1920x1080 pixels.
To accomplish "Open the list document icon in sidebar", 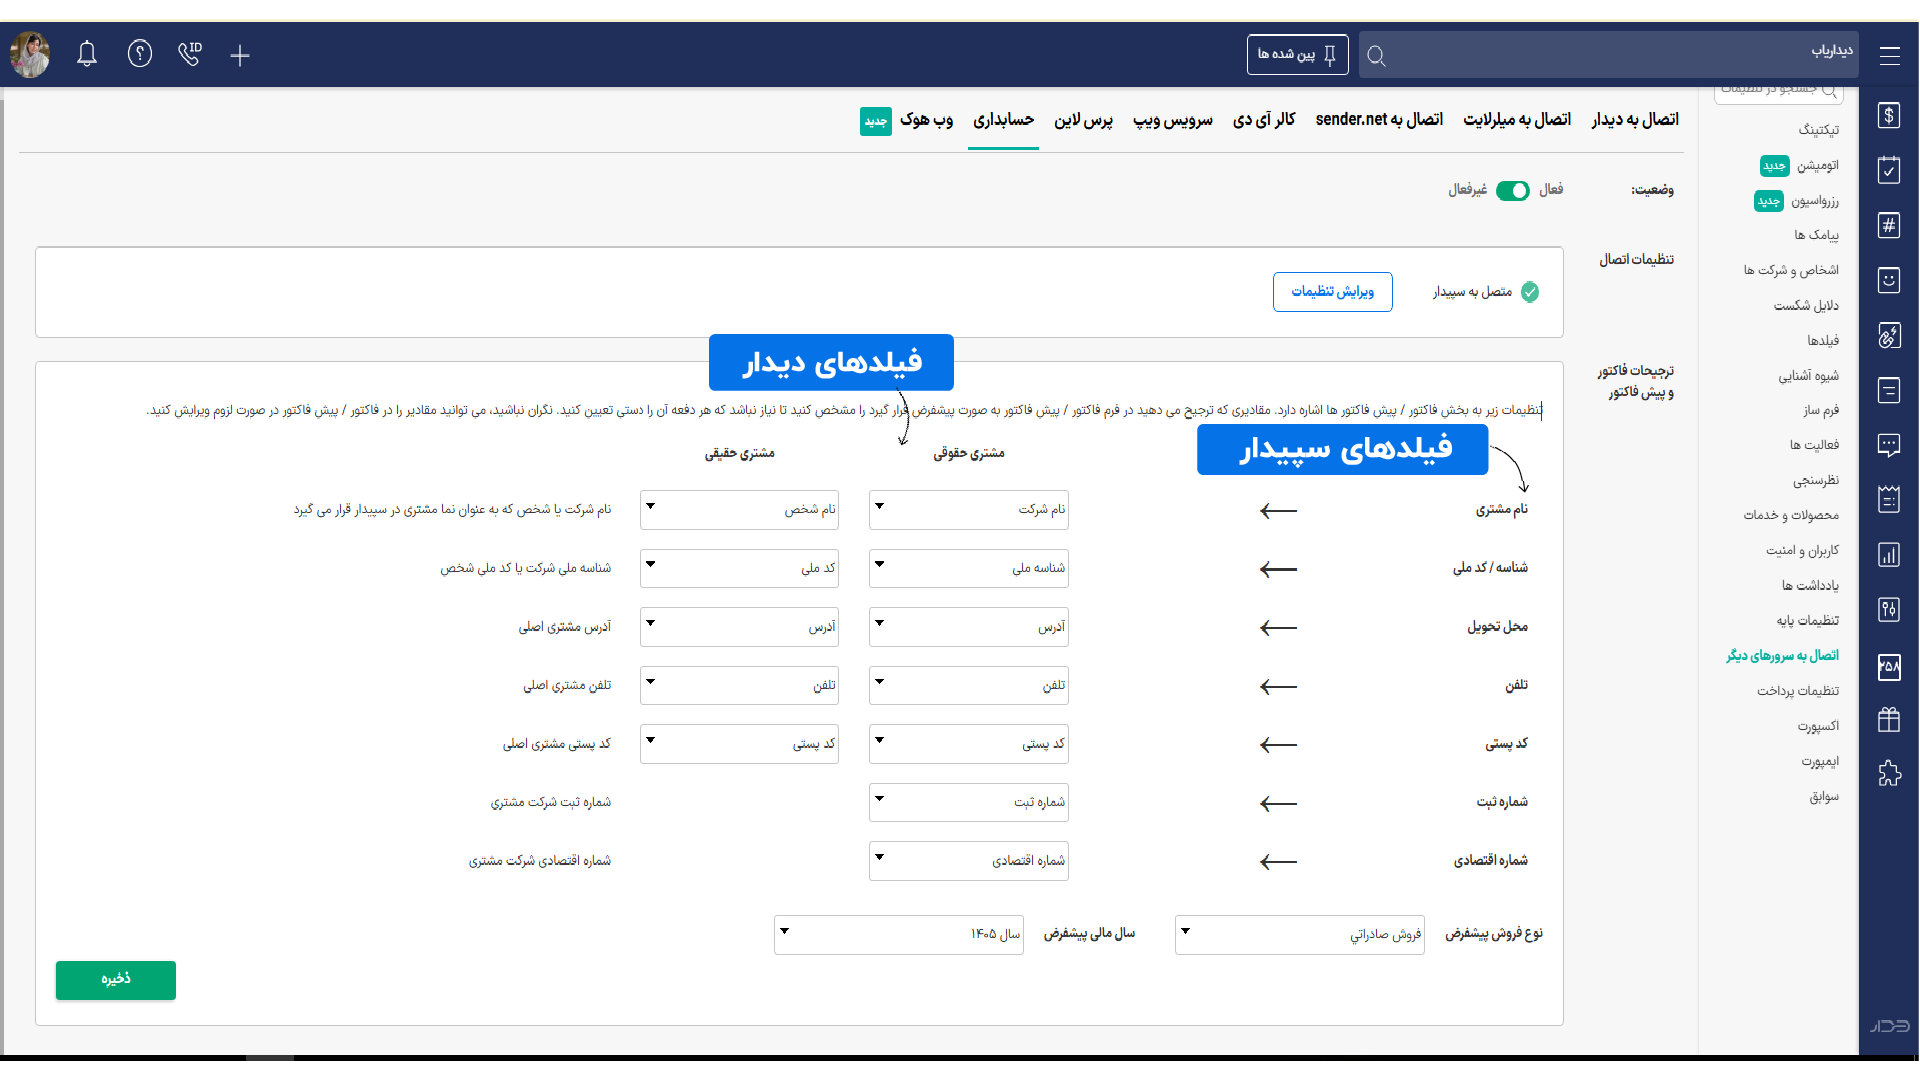I will tap(1889, 390).
